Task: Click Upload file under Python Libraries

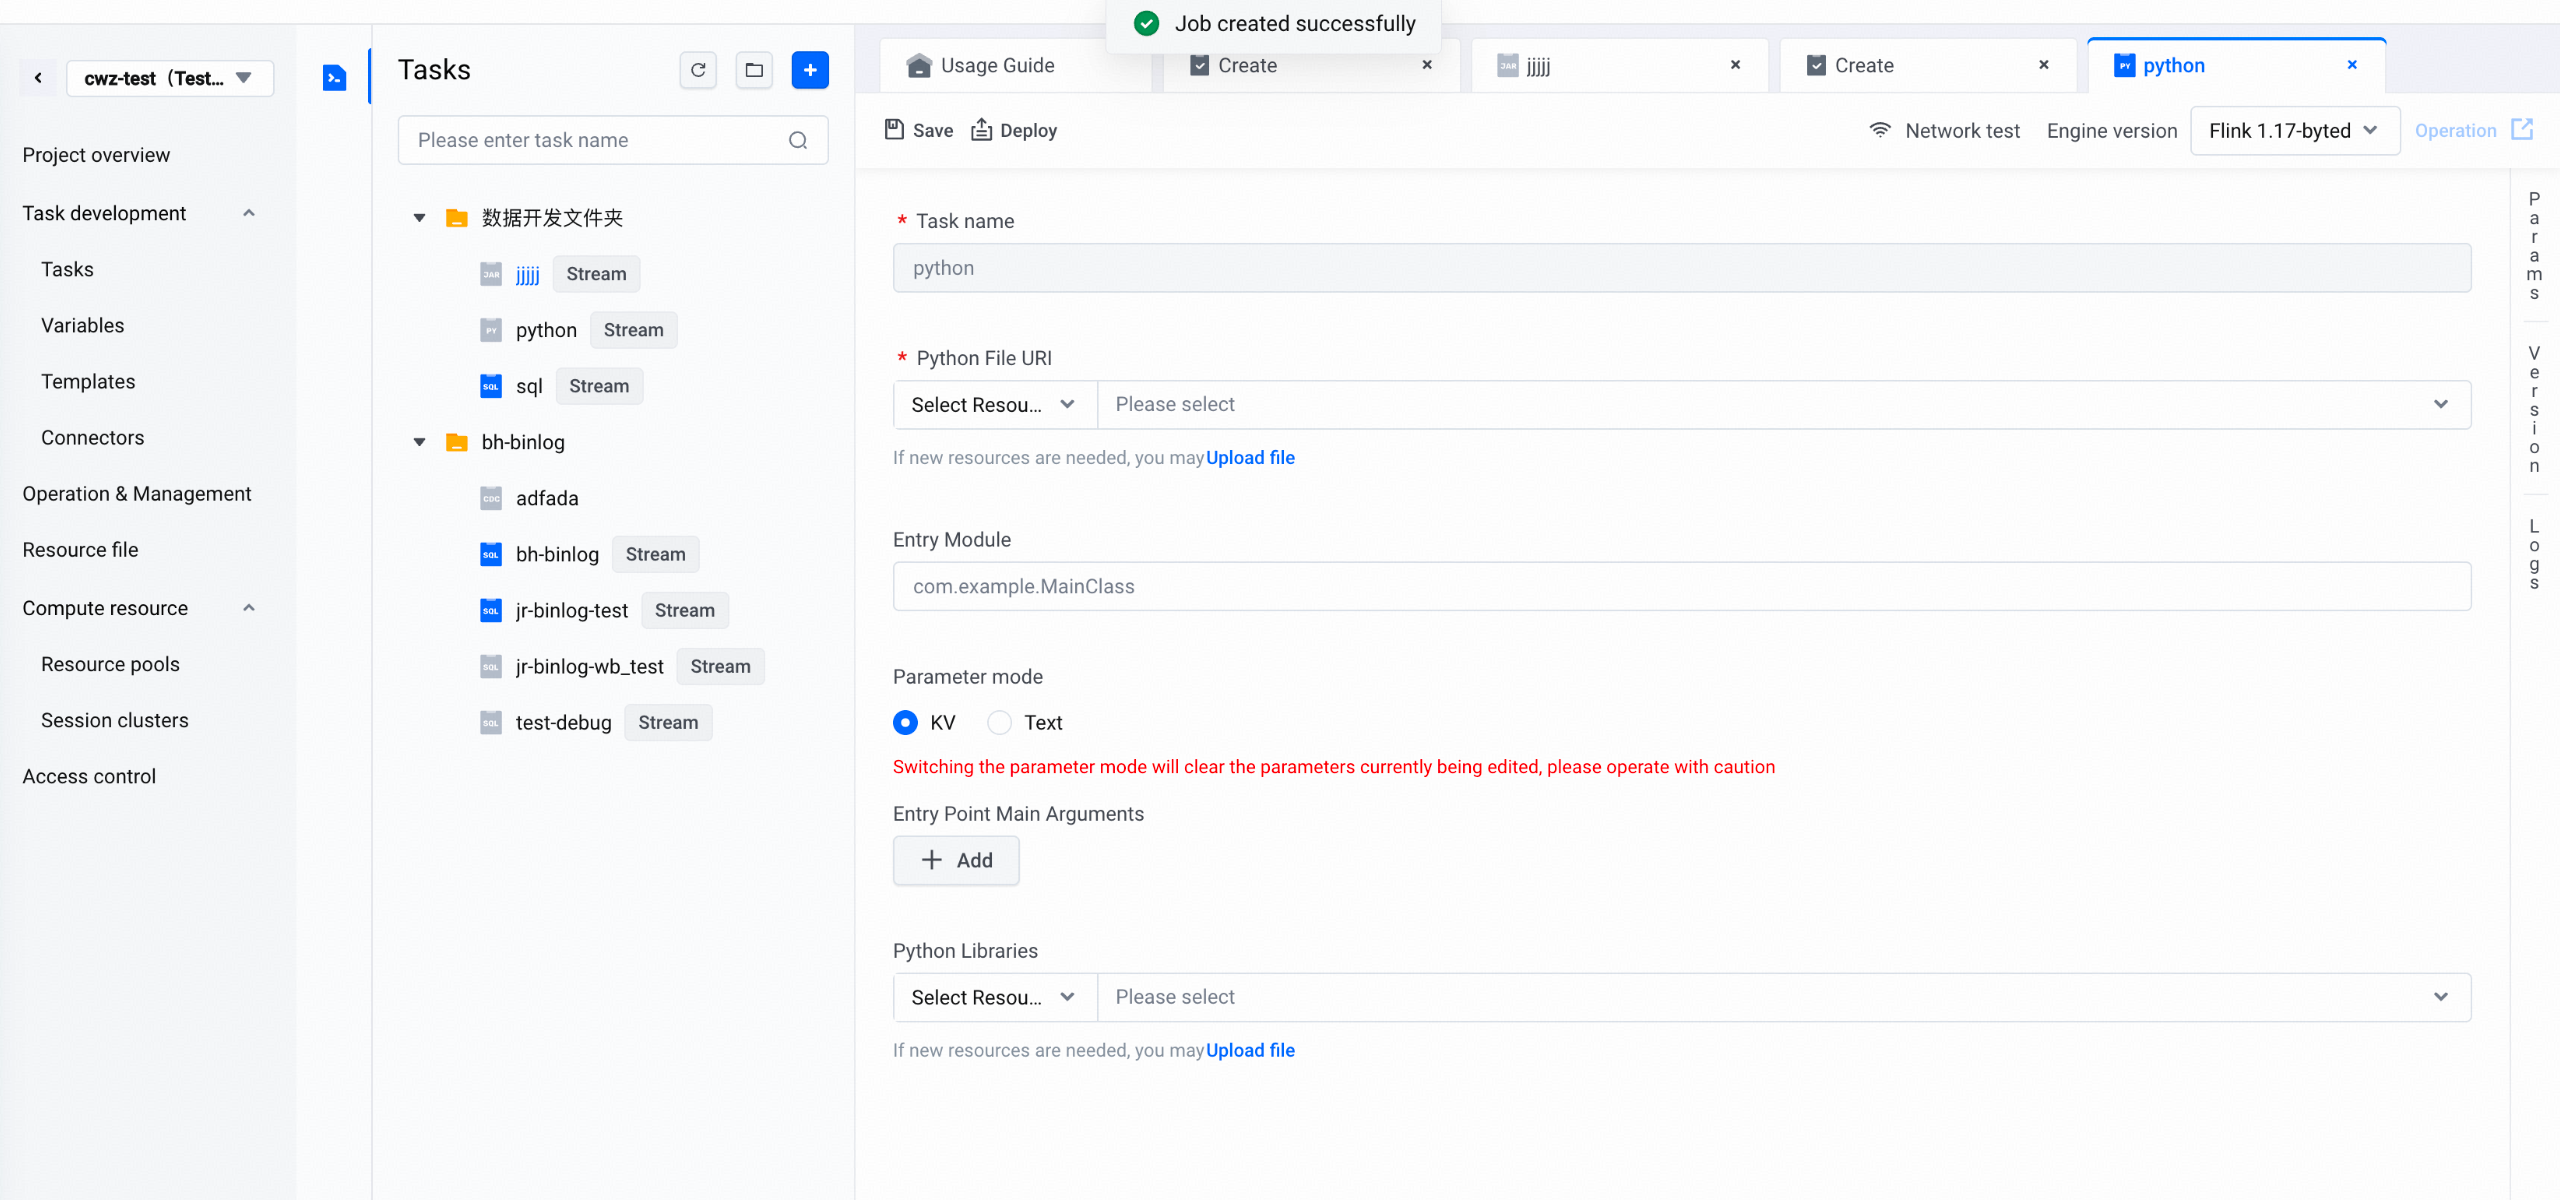Action: [1250, 1050]
